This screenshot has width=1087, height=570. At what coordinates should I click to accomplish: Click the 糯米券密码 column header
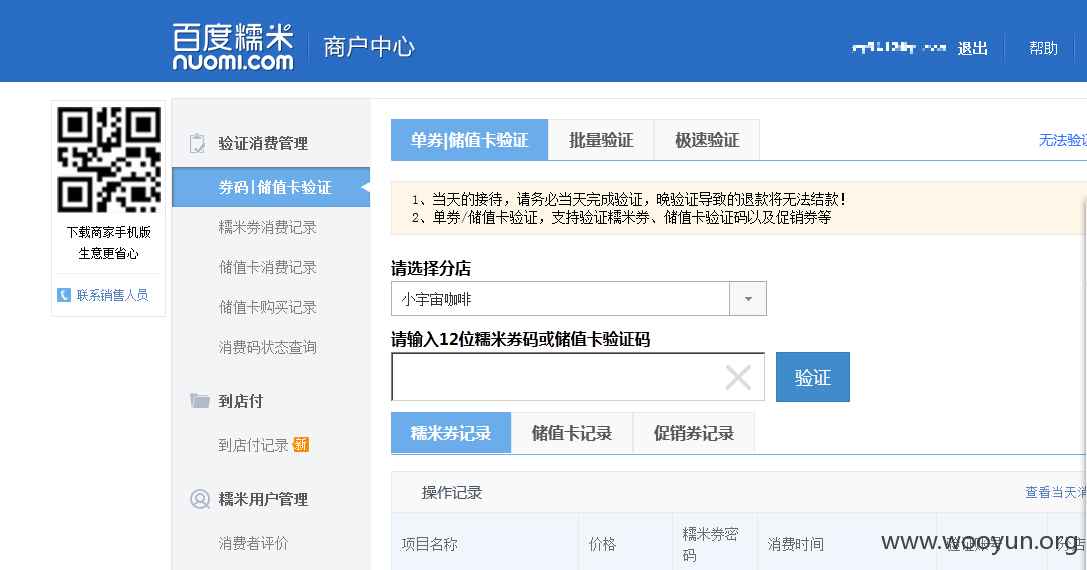(x=711, y=544)
